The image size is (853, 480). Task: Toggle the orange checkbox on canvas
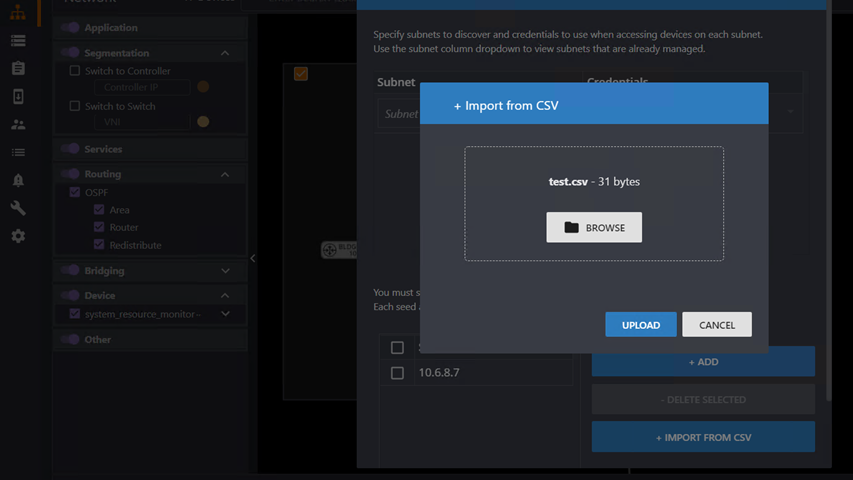click(x=301, y=73)
